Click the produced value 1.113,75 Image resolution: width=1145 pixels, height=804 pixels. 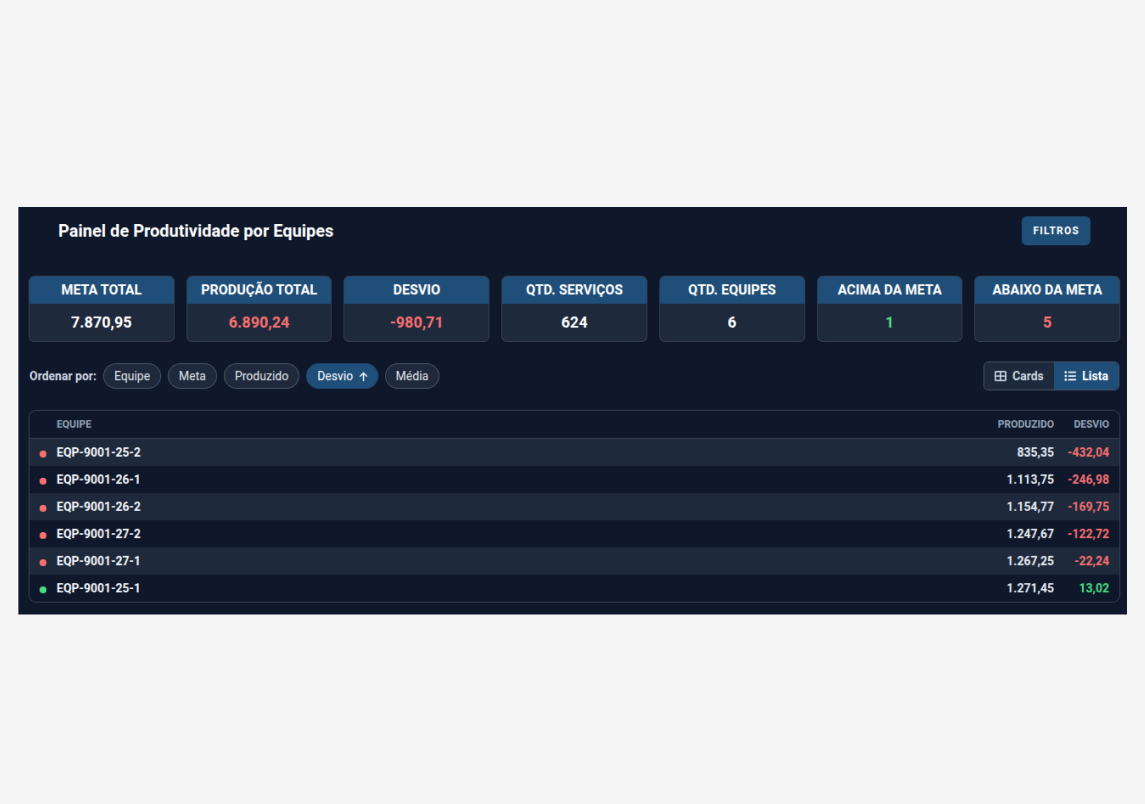tap(1030, 480)
